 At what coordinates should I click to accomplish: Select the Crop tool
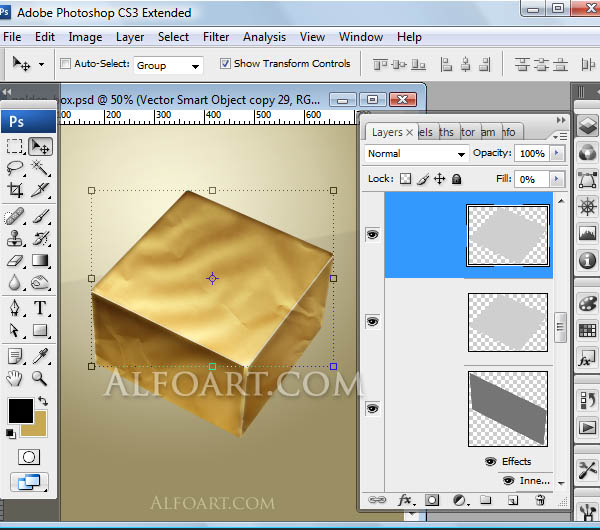15,190
